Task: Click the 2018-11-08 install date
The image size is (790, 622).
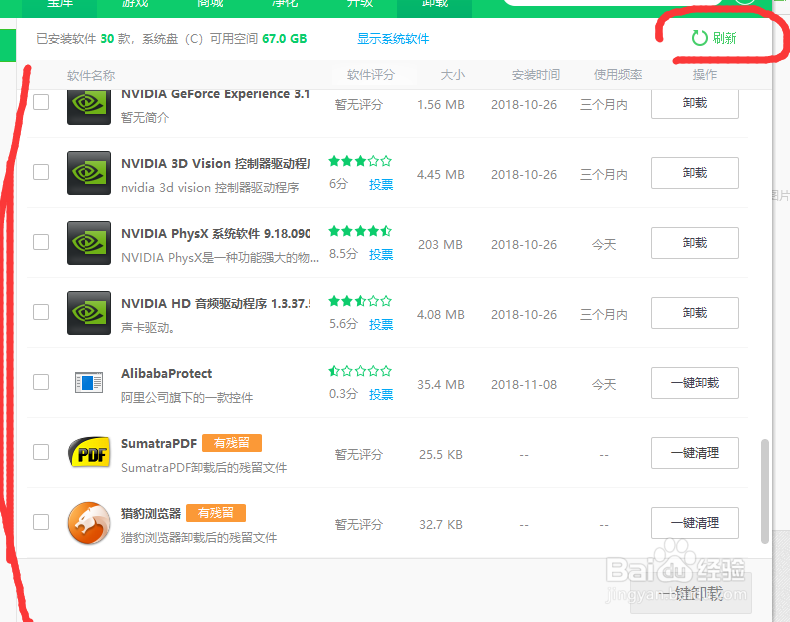Action: (524, 385)
